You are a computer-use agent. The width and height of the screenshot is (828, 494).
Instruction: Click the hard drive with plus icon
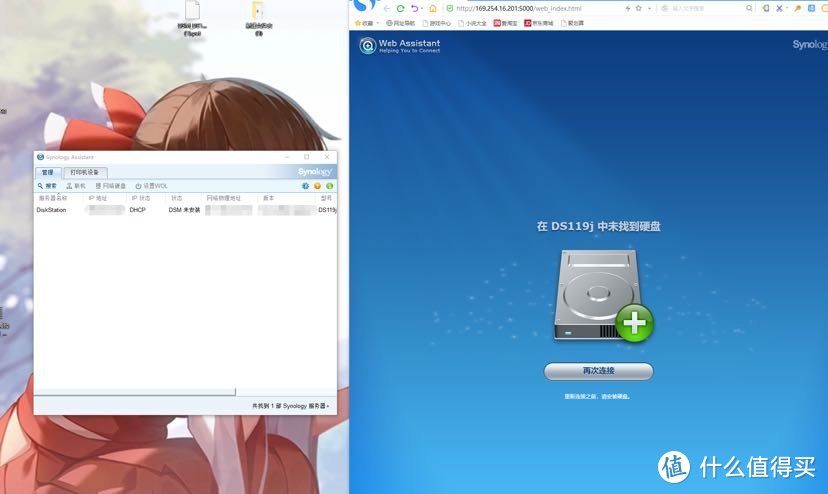coord(604,296)
